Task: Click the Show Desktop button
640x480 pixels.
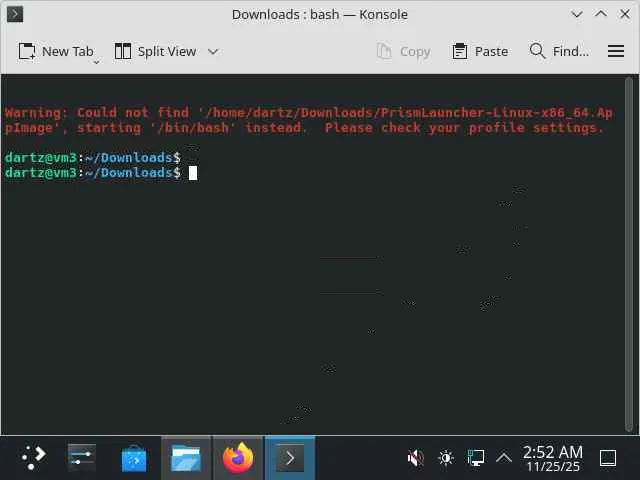Action: (608, 458)
